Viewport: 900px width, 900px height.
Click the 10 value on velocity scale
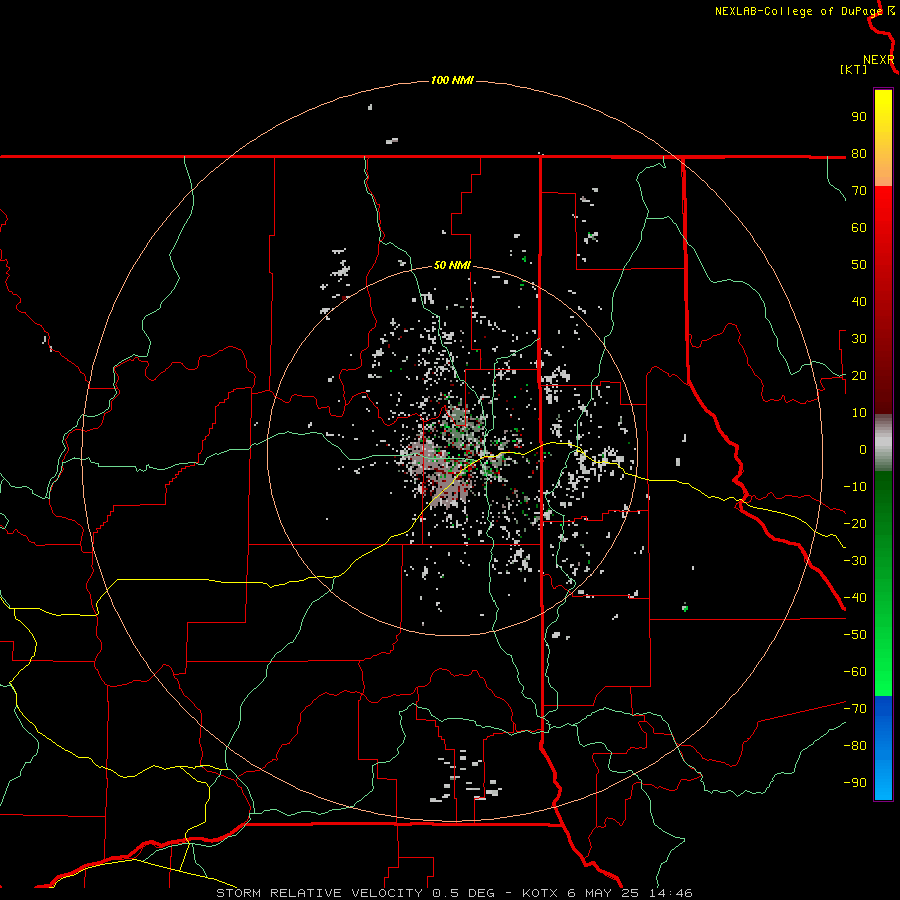[x=859, y=413]
